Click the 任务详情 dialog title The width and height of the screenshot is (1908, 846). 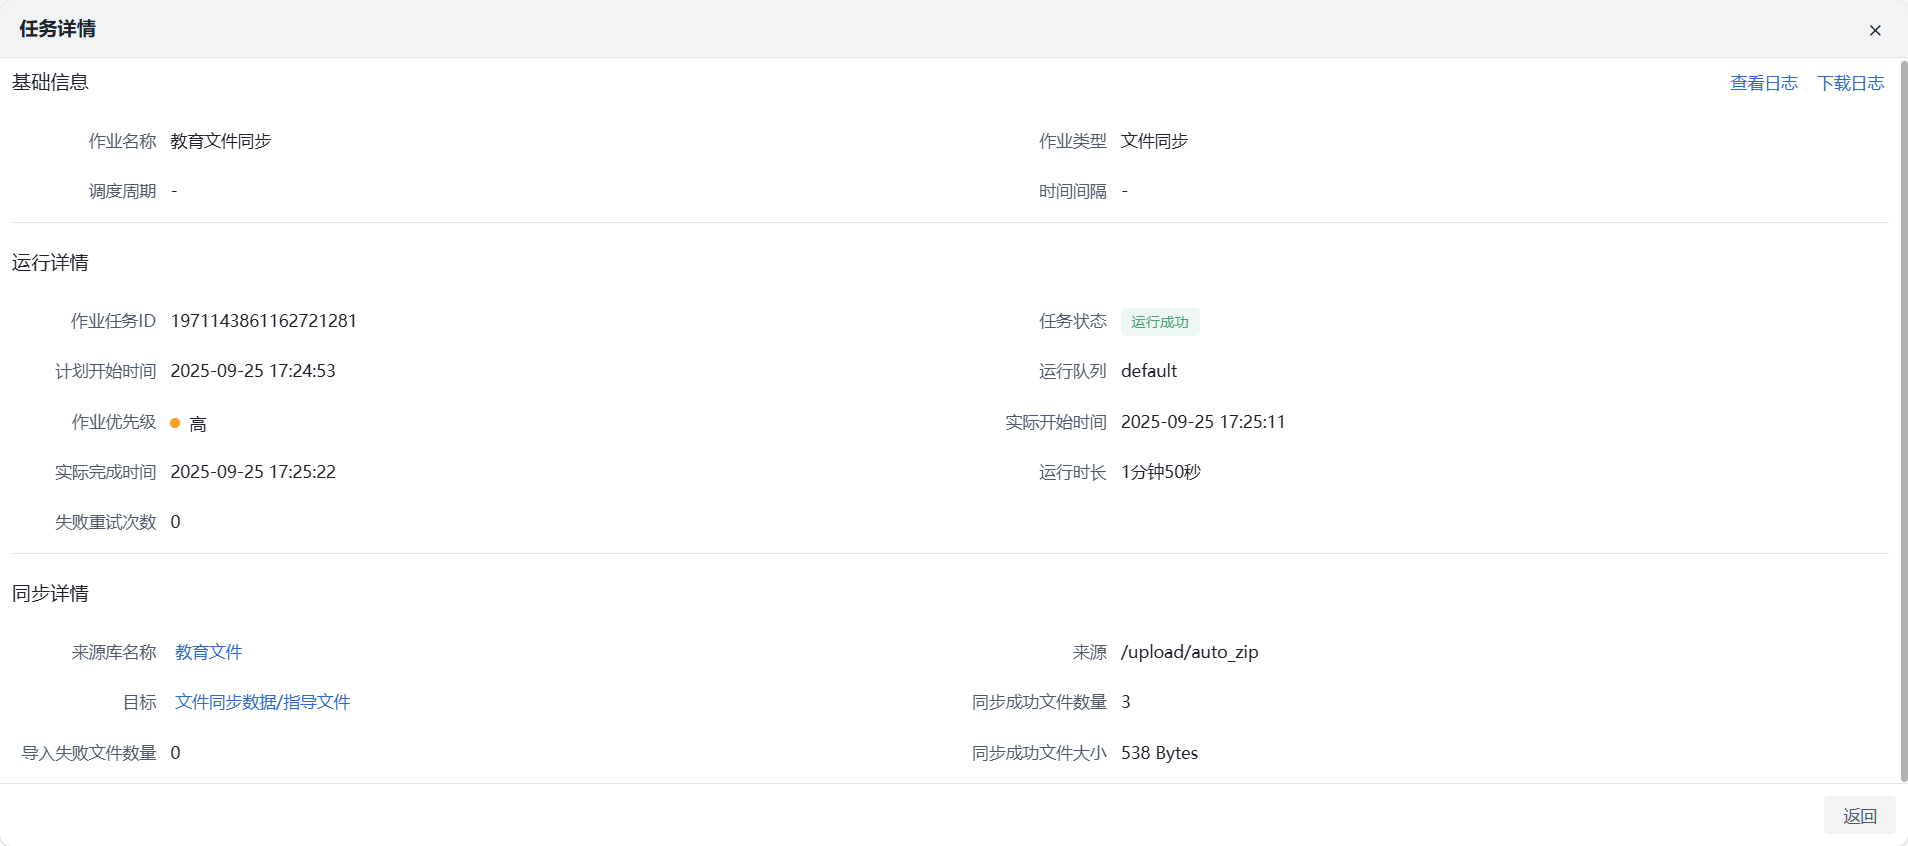58,29
